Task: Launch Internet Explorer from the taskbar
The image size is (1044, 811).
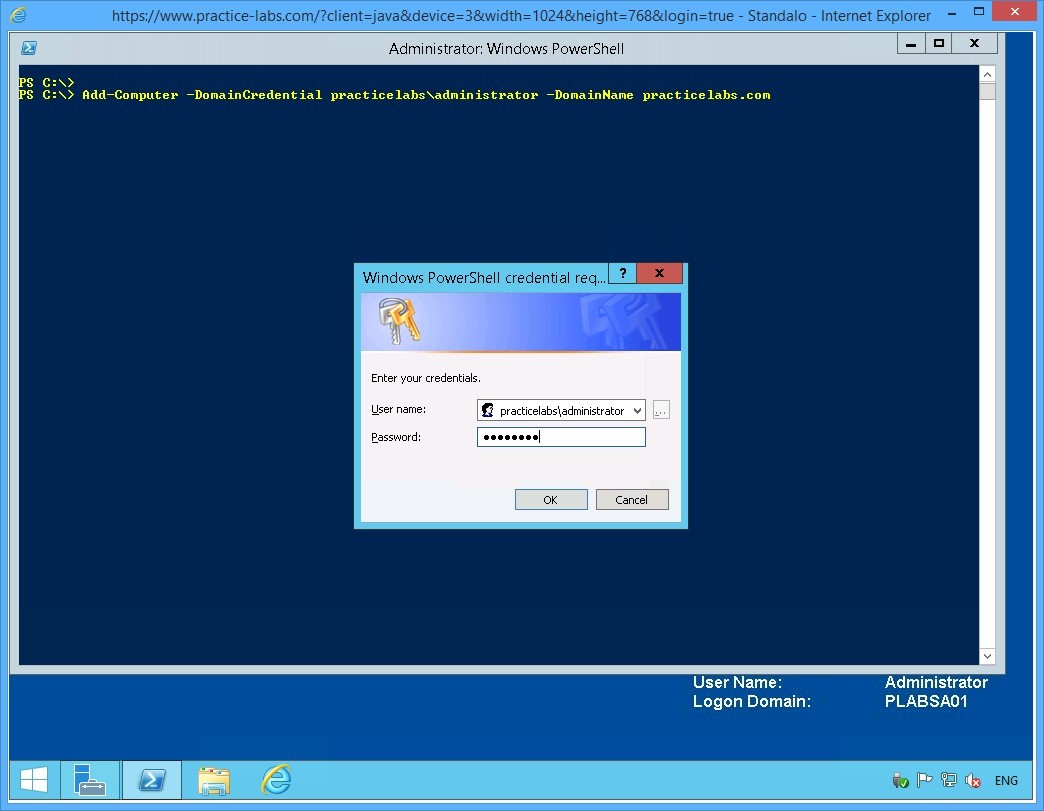Action: coord(276,780)
